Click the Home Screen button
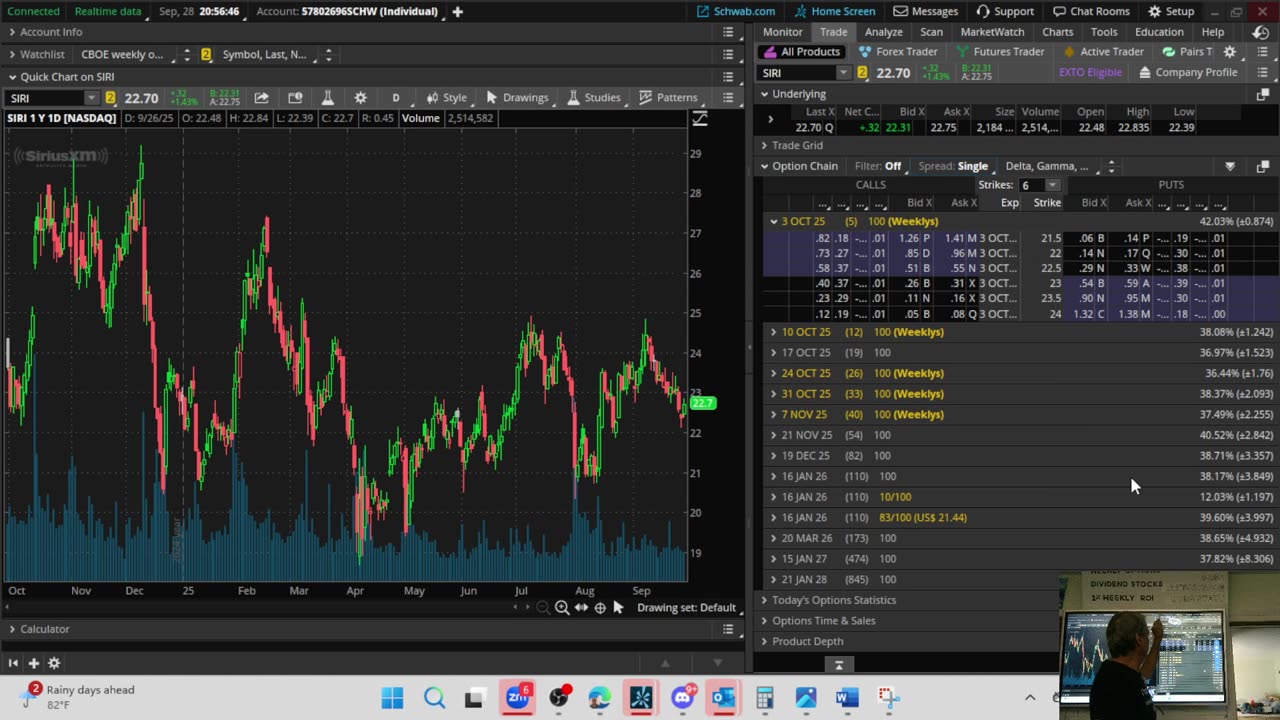The width and height of the screenshot is (1280, 720). tap(835, 12)
